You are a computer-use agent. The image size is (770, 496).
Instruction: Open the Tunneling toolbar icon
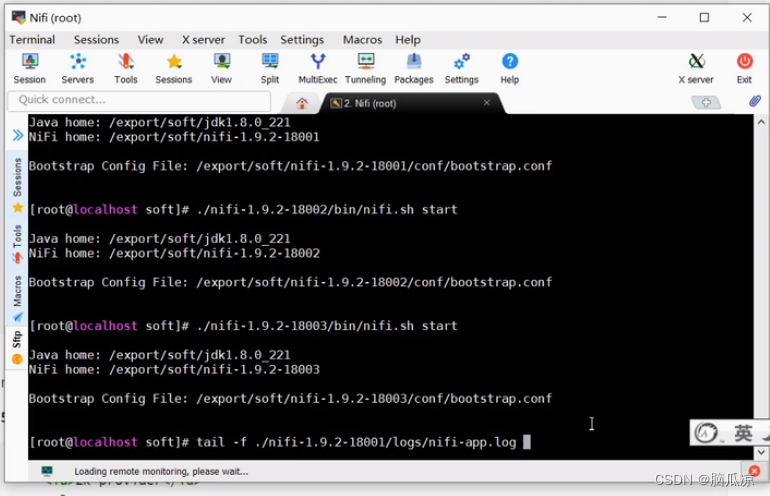pos(365,68)
